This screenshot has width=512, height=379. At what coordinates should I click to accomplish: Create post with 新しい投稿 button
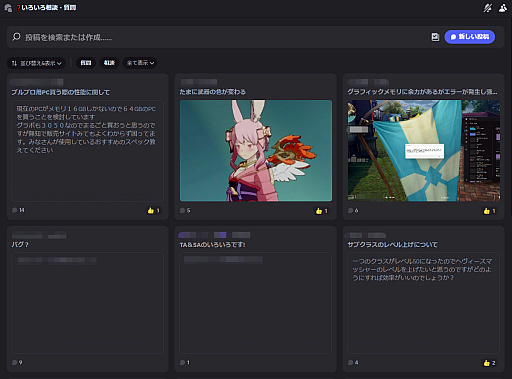click(470, 37)
